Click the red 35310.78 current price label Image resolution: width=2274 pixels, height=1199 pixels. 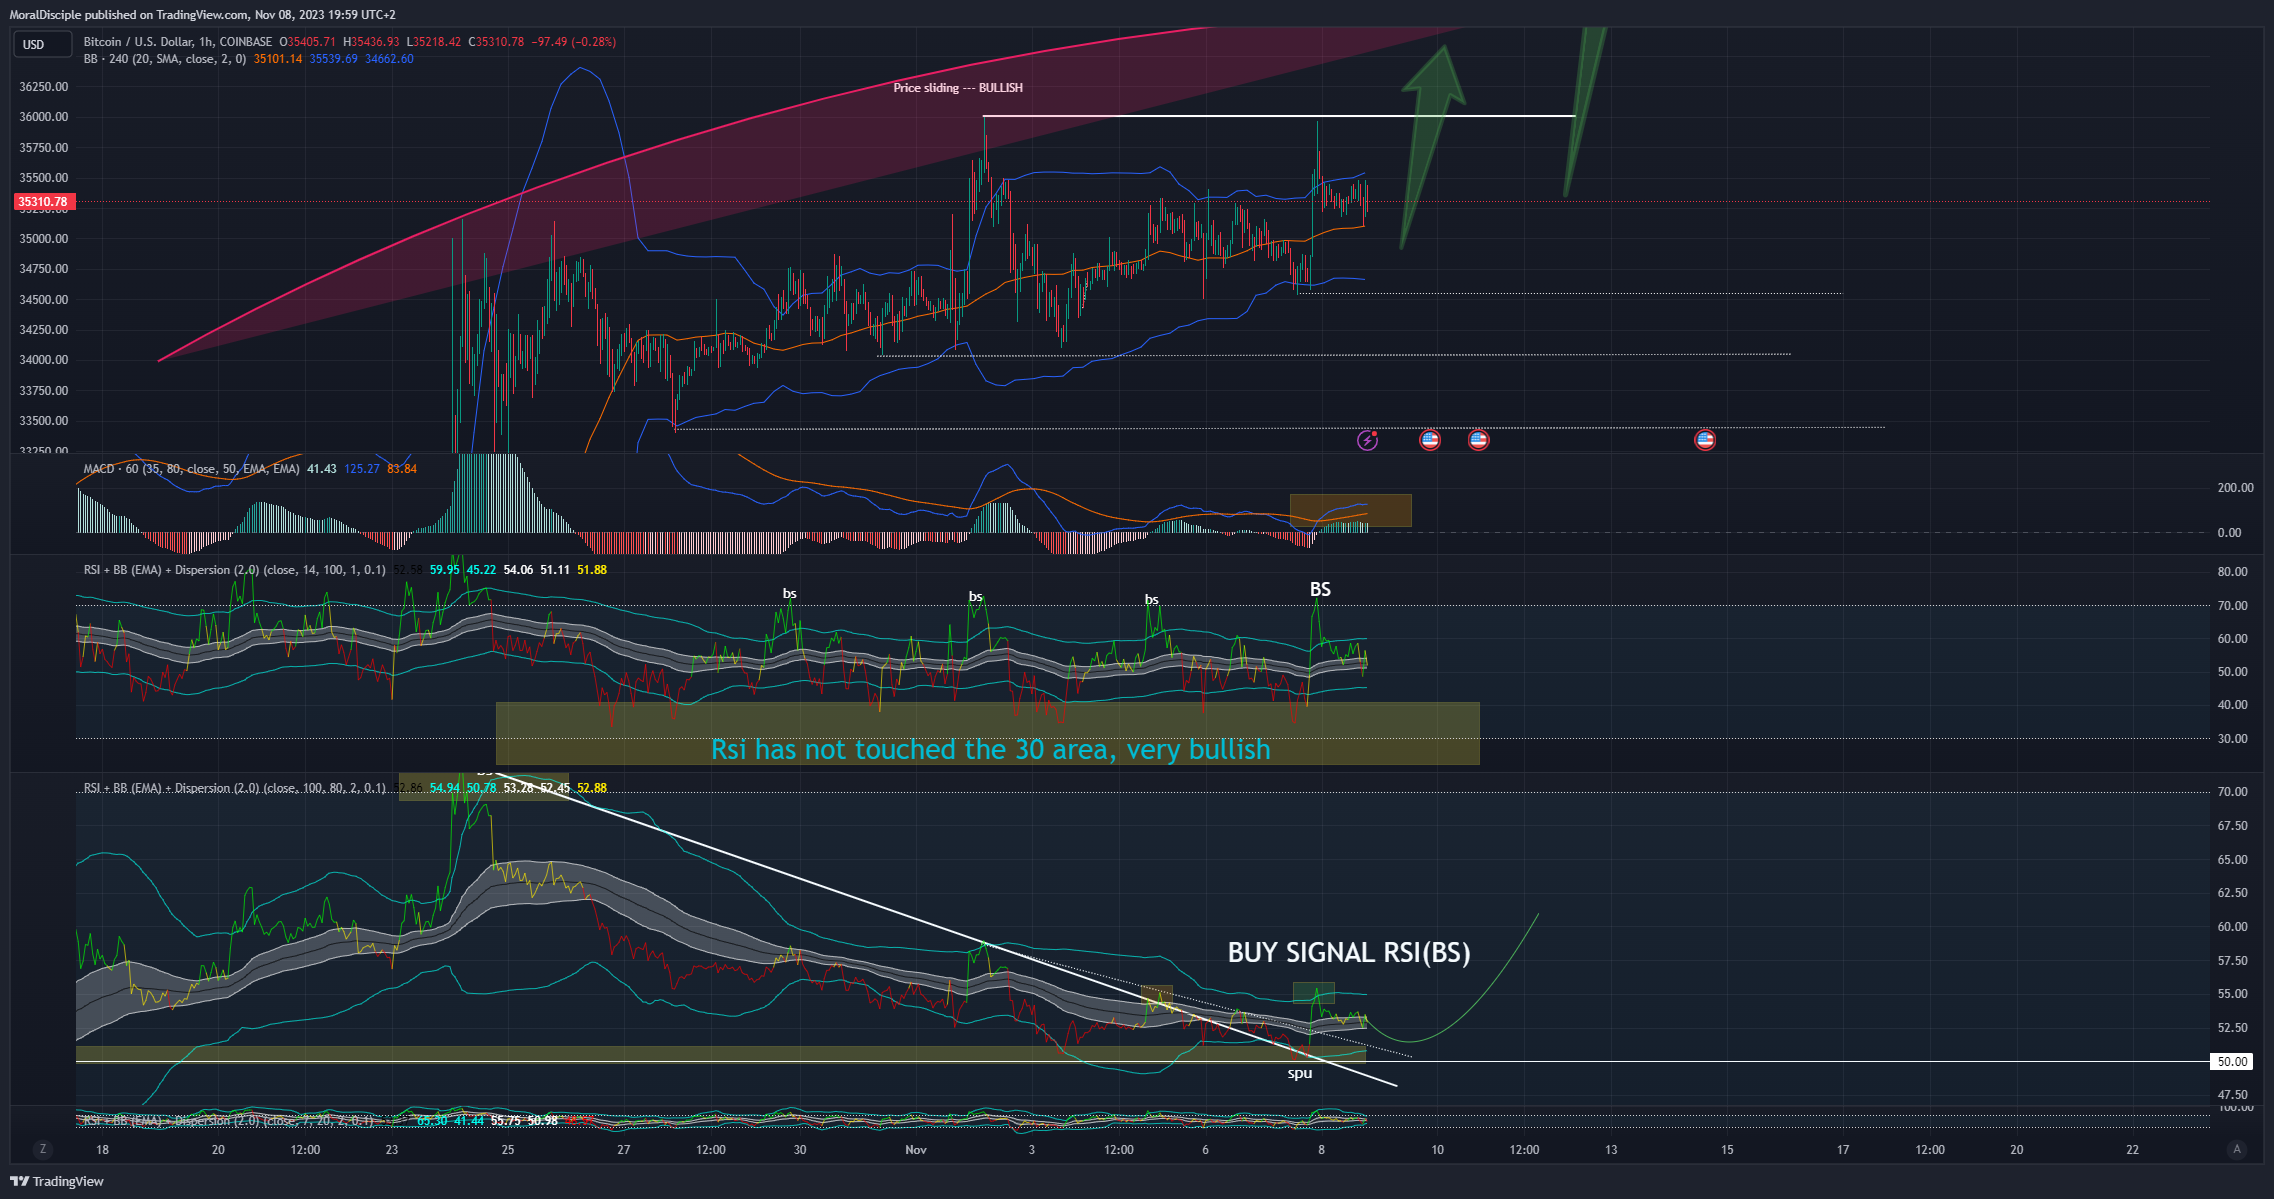pos(42,202)
